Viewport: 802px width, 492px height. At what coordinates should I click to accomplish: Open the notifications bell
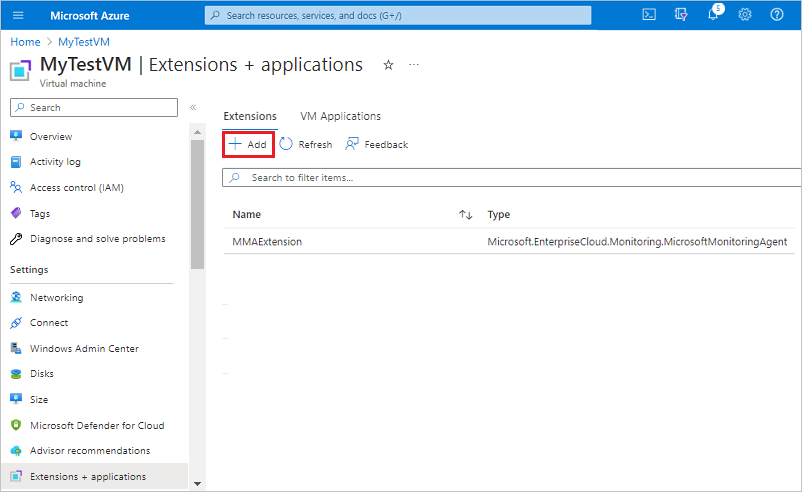[x=713, y=15]
